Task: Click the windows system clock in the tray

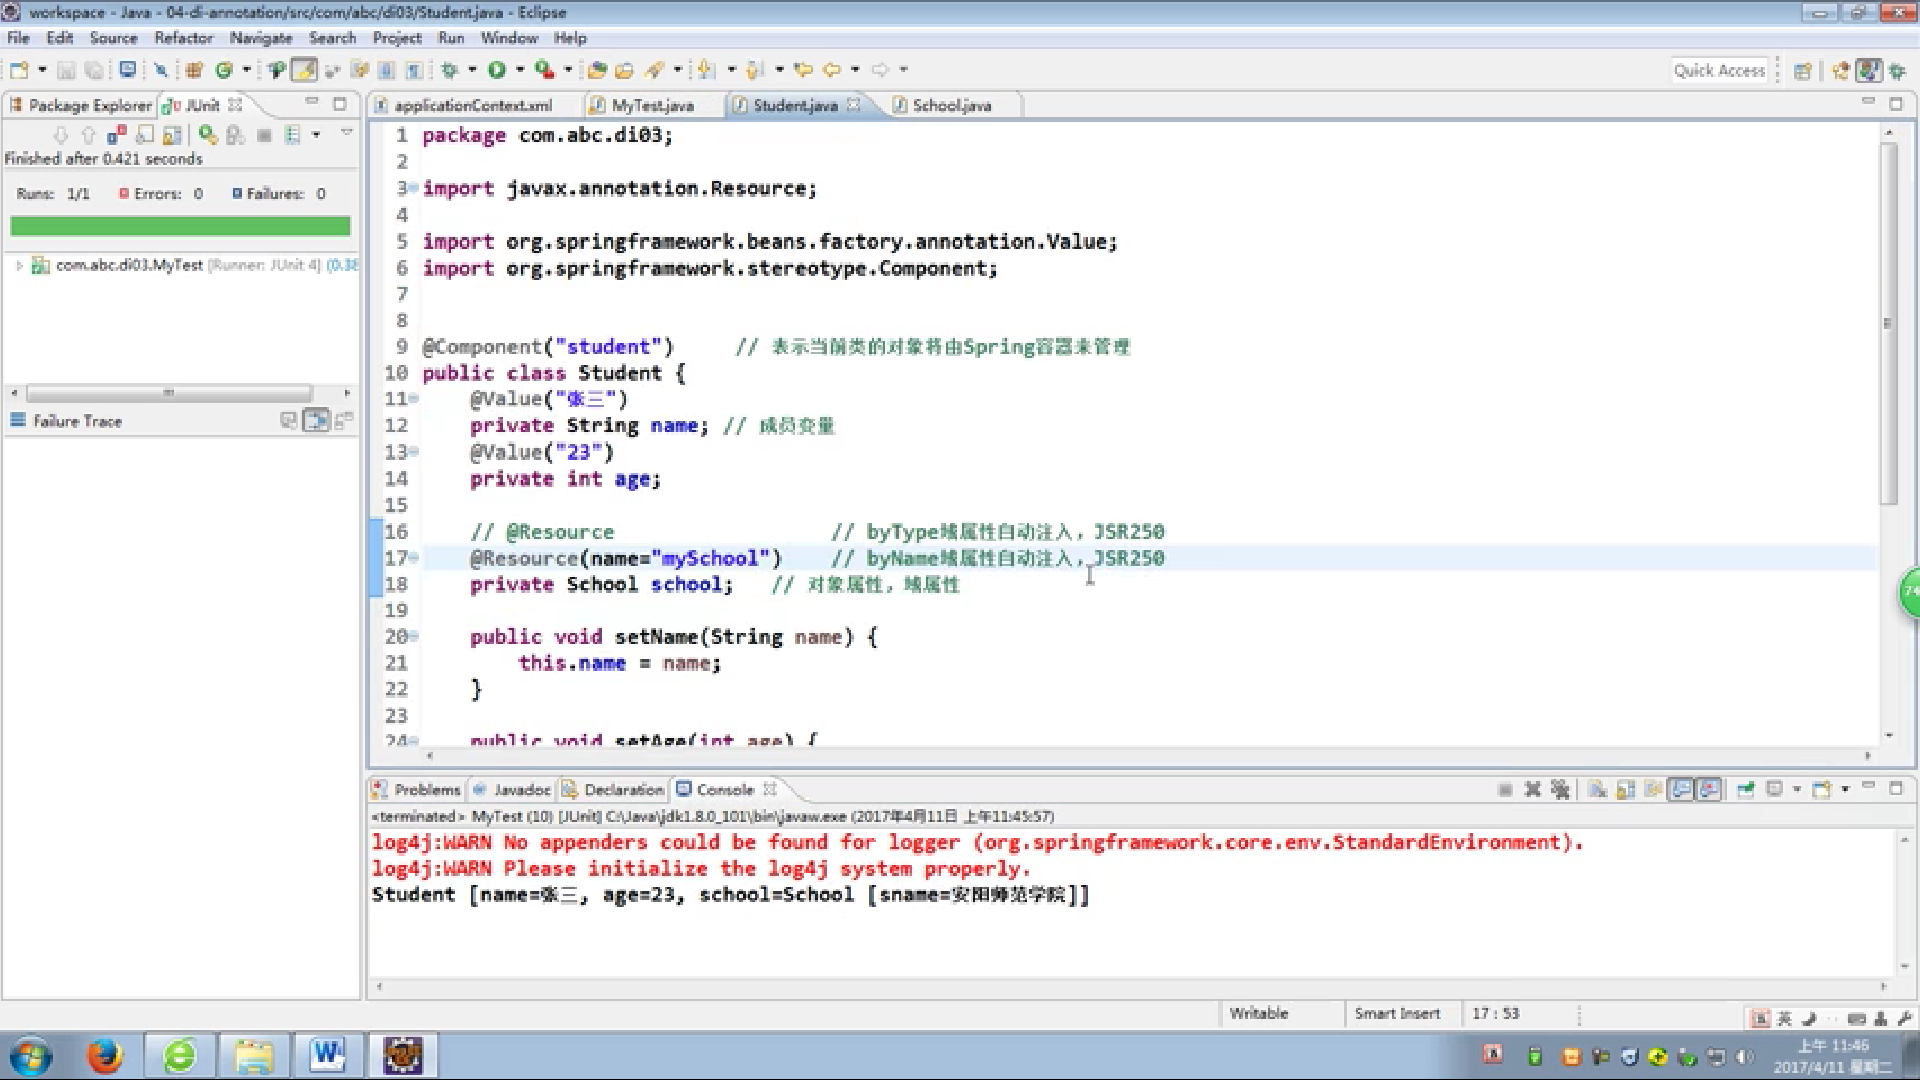Action: click(1833, 1056)
